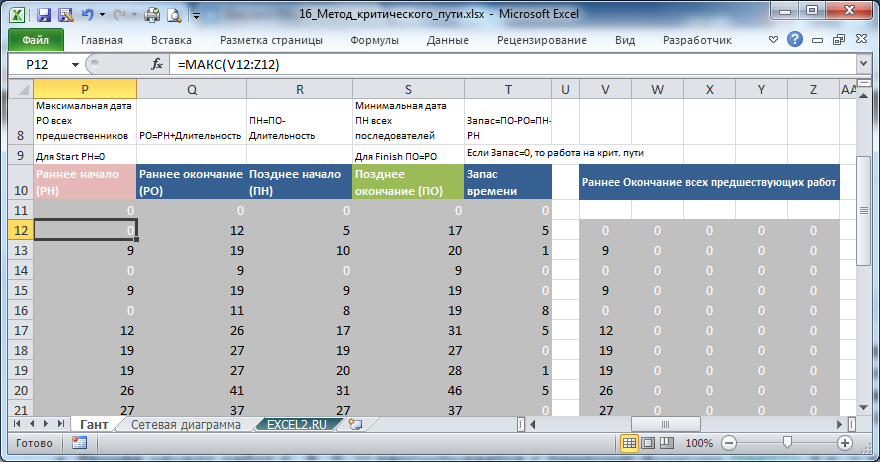Click the vertical scrollbar thumb

tap(863, 211)
